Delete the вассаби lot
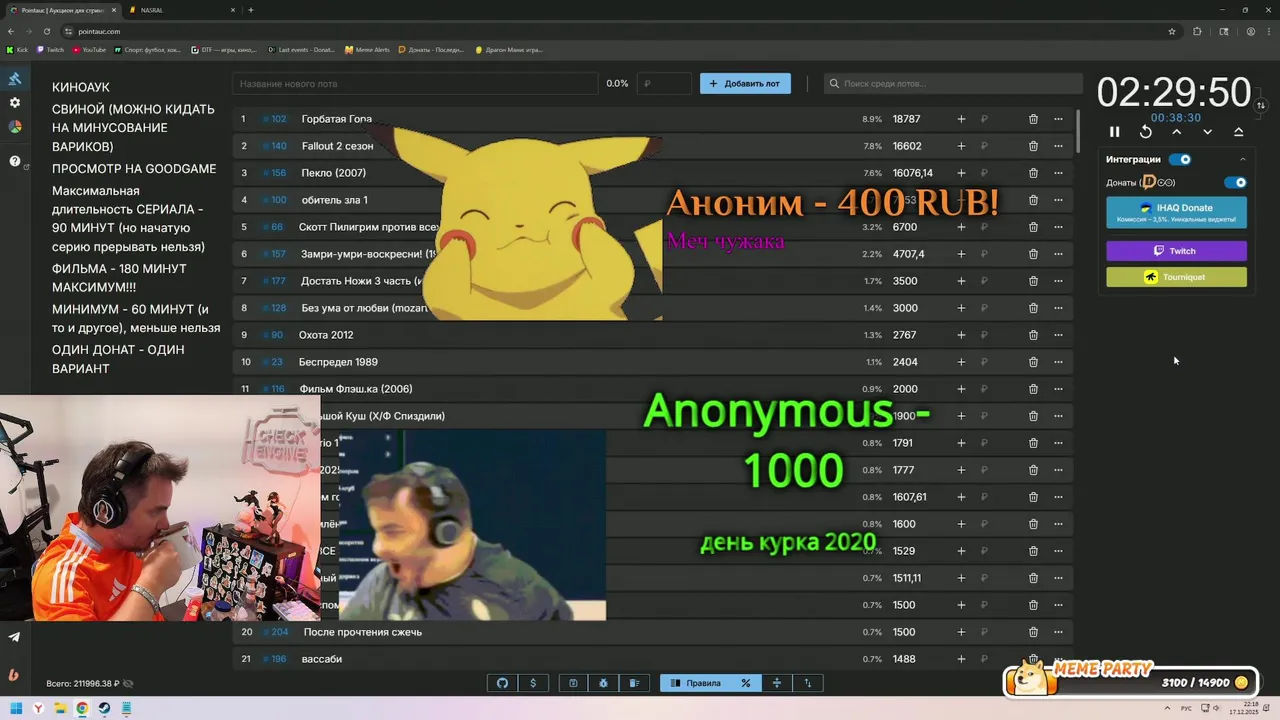Viewport: 1280px width, 720px height. (1033, 659)
